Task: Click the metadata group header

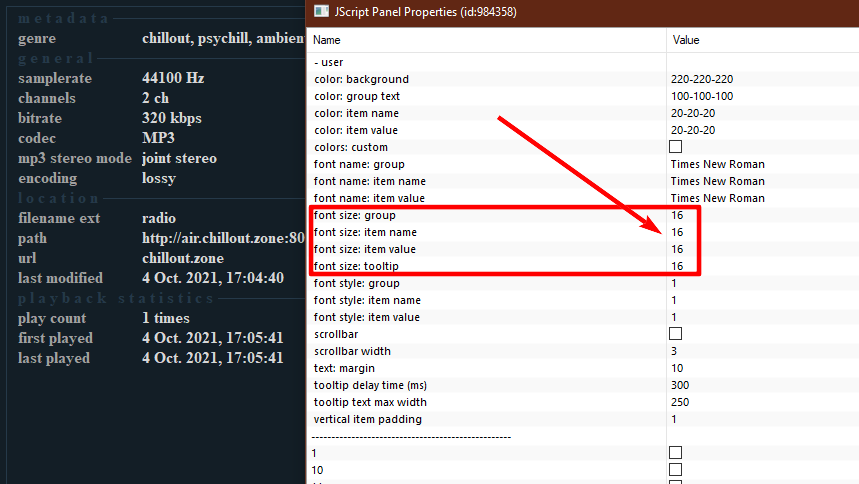Action: coord(64,18)
